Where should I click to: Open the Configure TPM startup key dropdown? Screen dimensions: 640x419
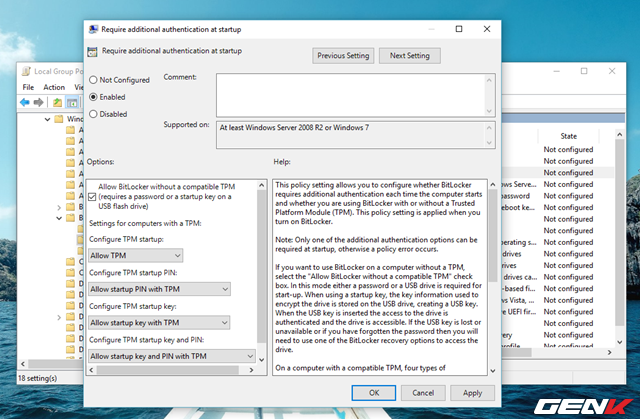(x=159, y=323)
